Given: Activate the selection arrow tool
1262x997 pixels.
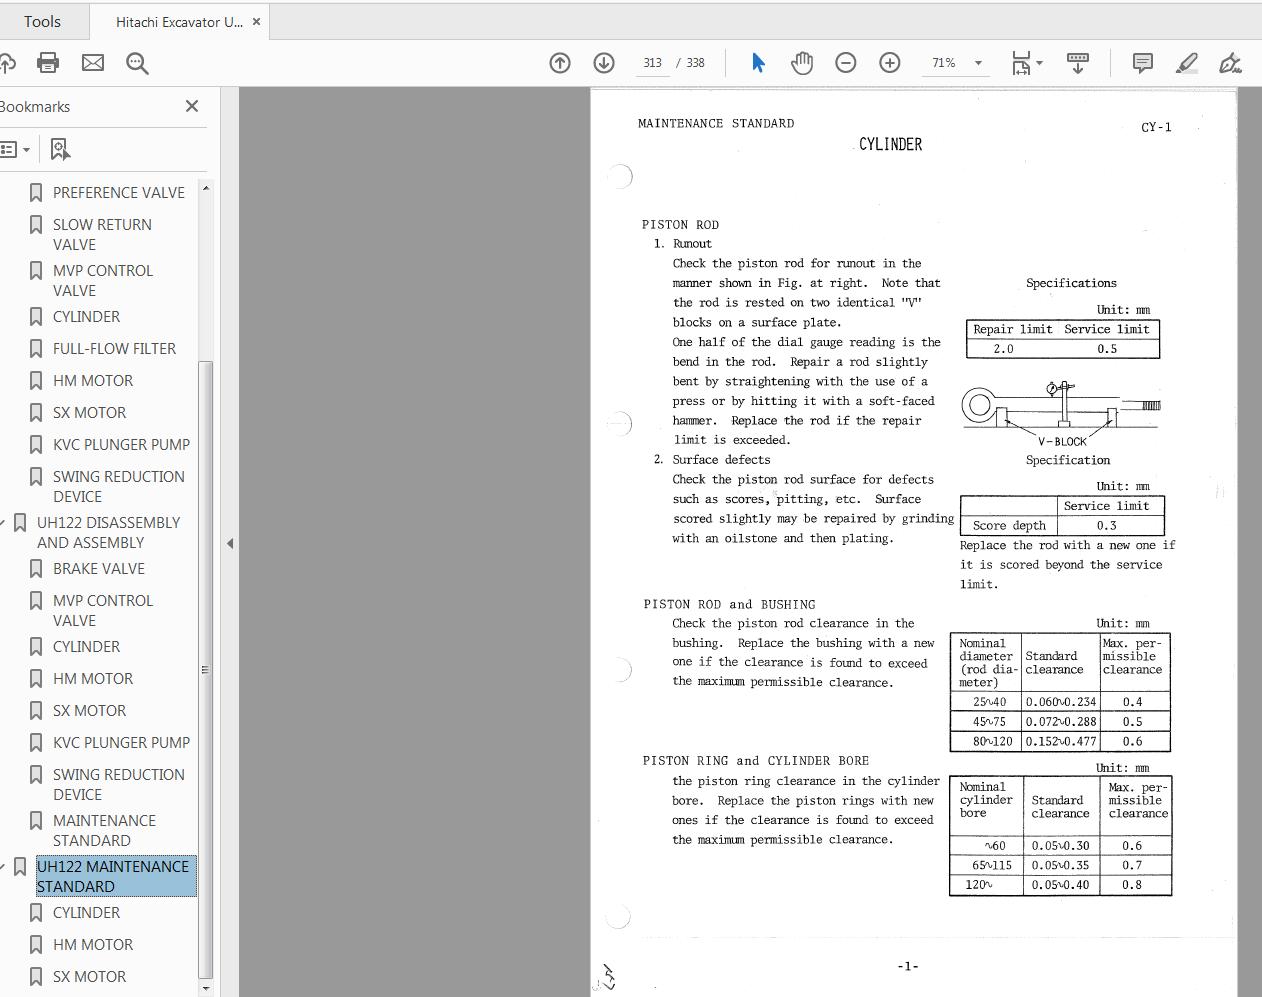Looking at the screenshot, I should point(758,63).
